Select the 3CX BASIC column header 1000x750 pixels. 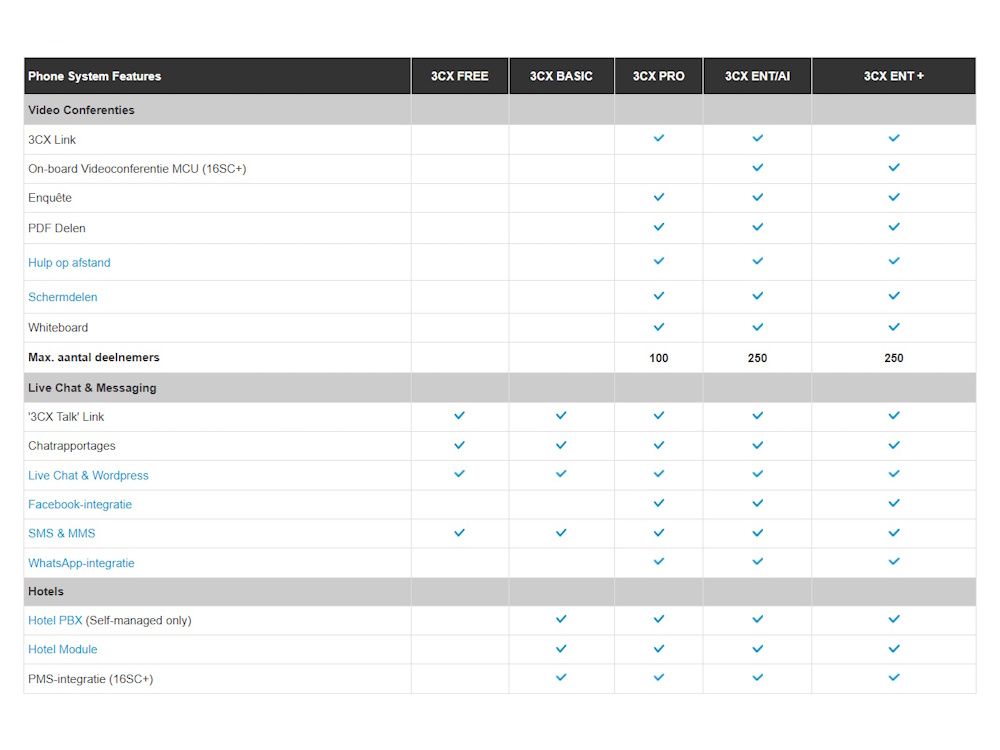(x=561, y=76)
